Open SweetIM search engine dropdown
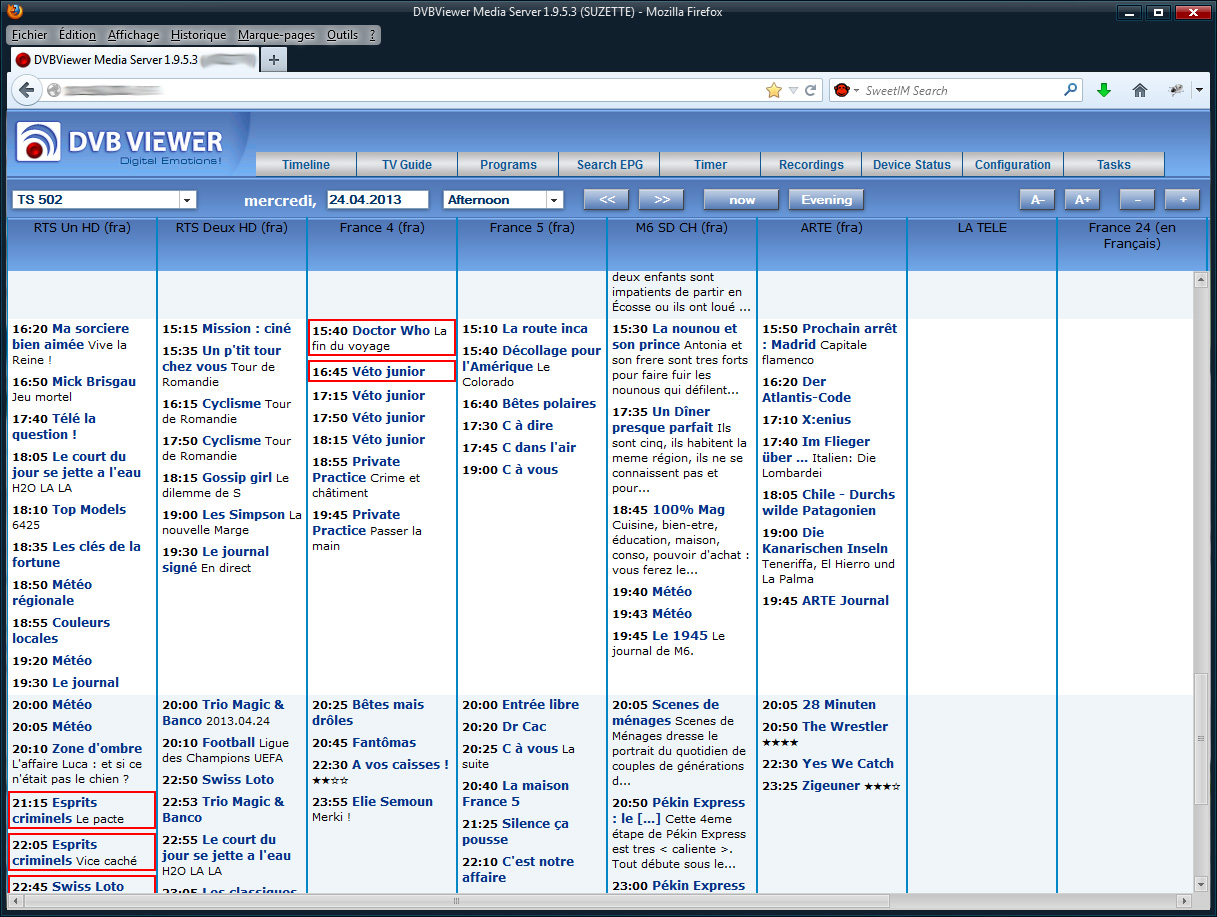 (x=847, y=90)
